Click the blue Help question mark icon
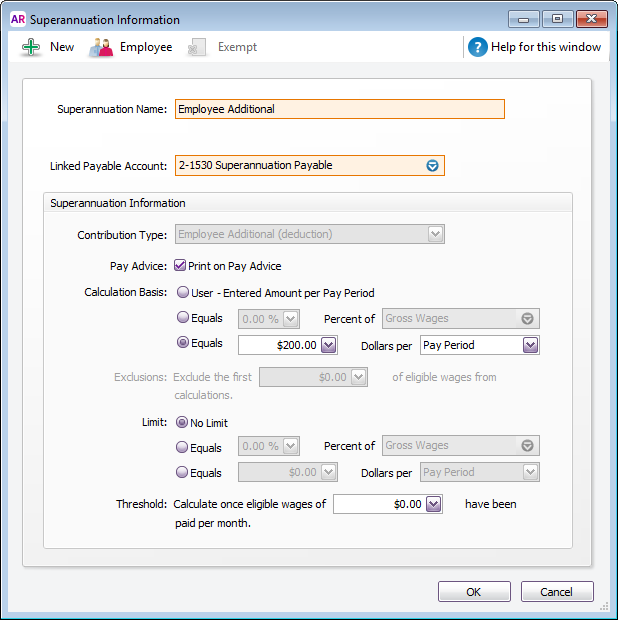This screenshot has width=618, height=620. click(x=478, y=47)
